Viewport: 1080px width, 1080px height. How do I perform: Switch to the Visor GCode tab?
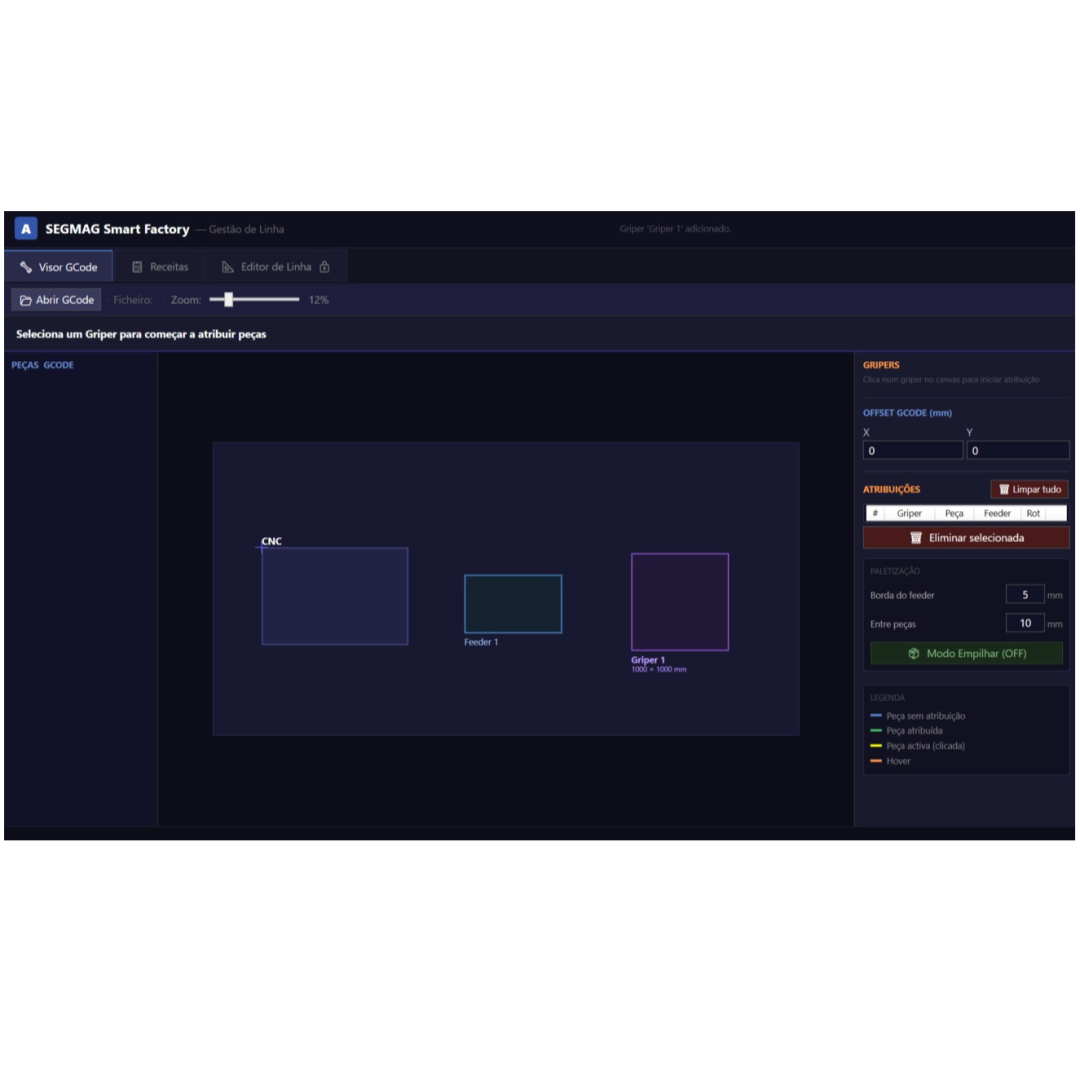[59, 267]
